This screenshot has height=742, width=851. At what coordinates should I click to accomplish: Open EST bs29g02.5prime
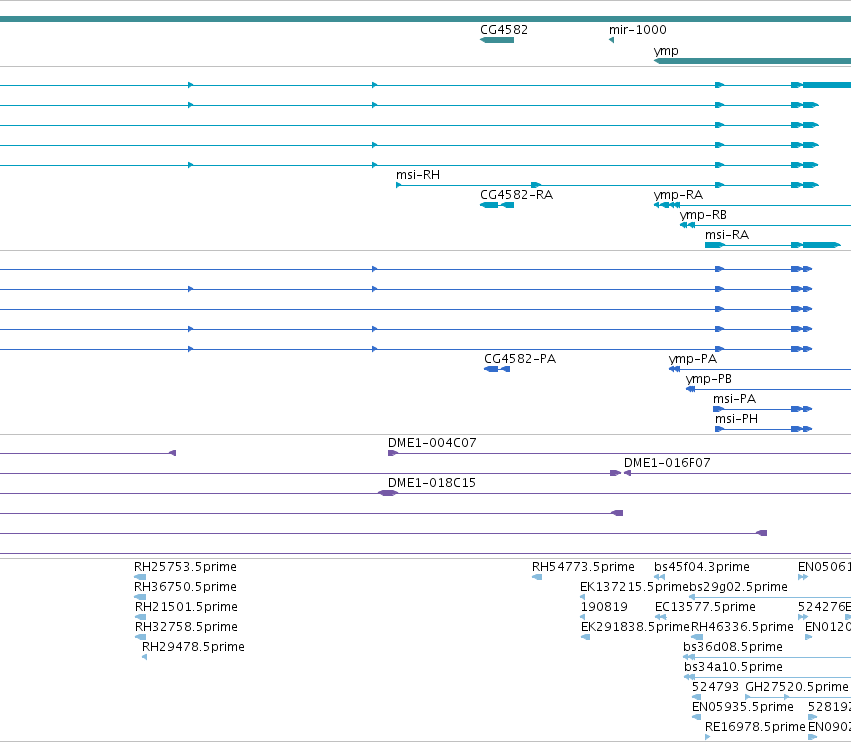(x=738, y=587)
